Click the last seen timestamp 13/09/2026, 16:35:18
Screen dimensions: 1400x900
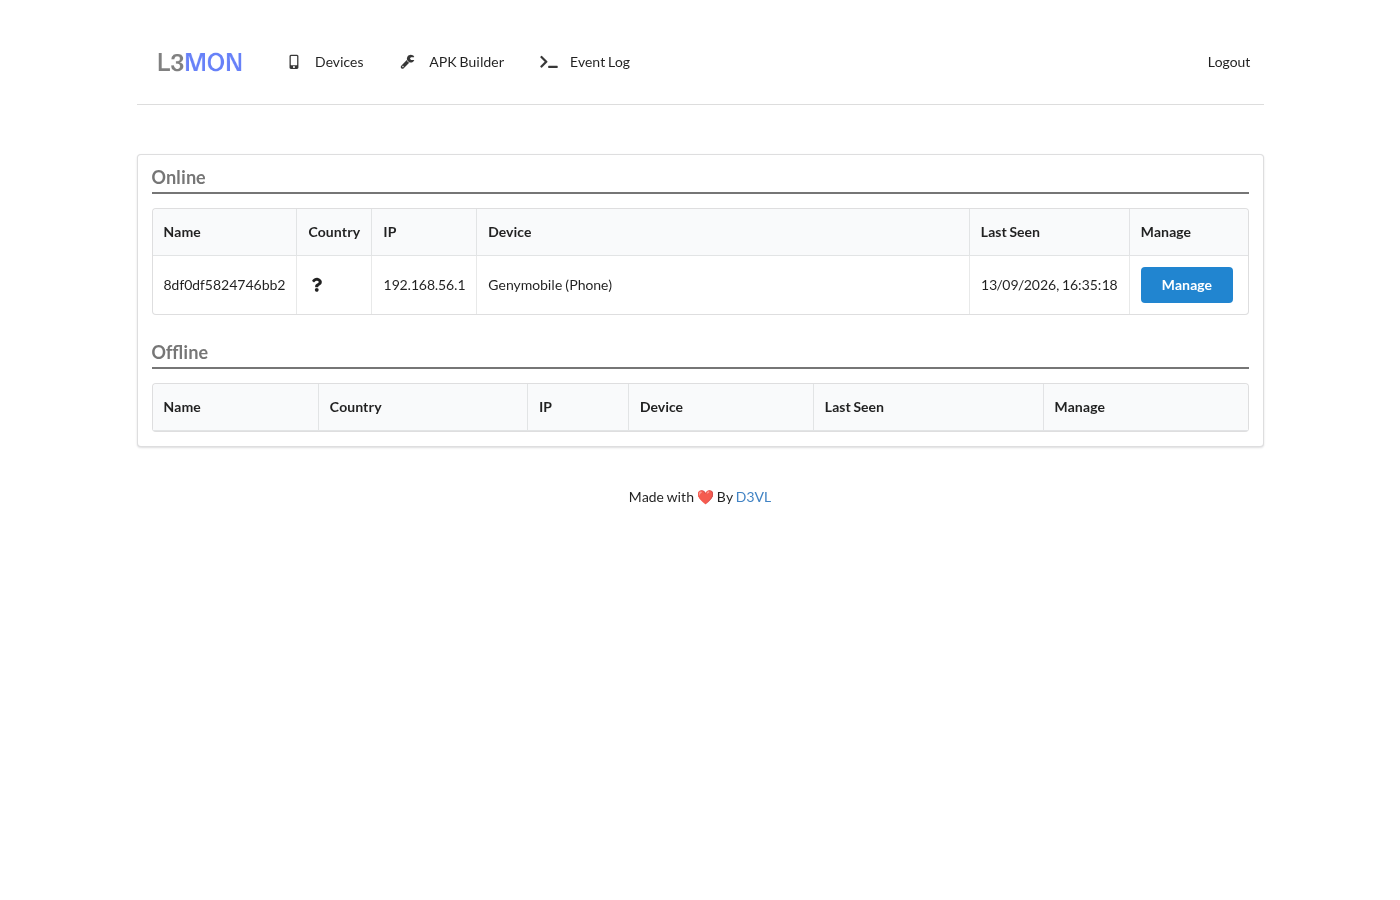pyautogui.click(x=1049, y=285)
